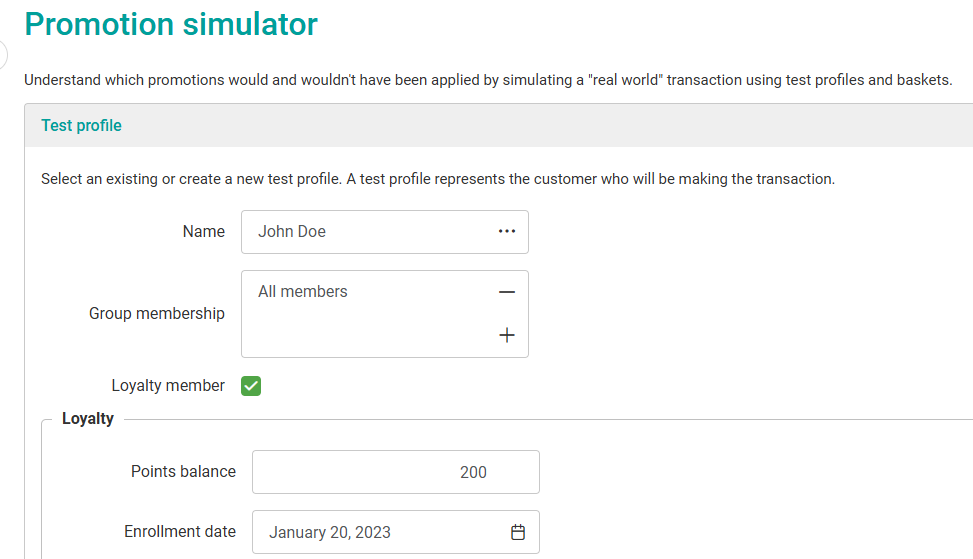Remove the All members group with minus icon
Image resolution: width=973 pixels, height=559 pixels.
[507, 292]
